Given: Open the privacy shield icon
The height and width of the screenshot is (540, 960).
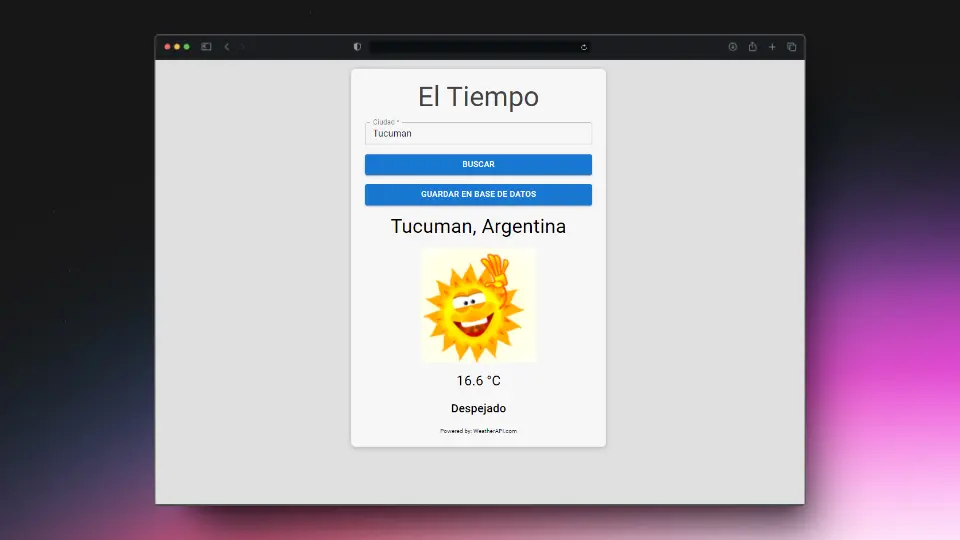Looking at the screenshot, I should pyautogui.click(x=358, y=47).
